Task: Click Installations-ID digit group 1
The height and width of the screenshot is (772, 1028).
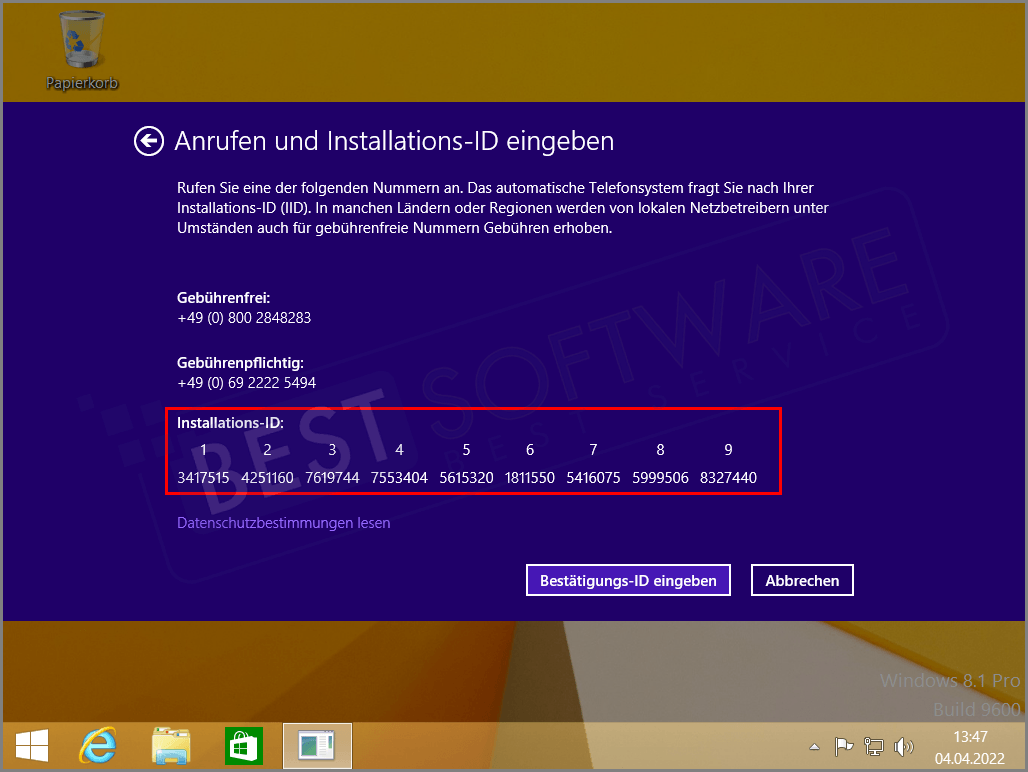Action: pyautogui.click(x=203, y=477)
